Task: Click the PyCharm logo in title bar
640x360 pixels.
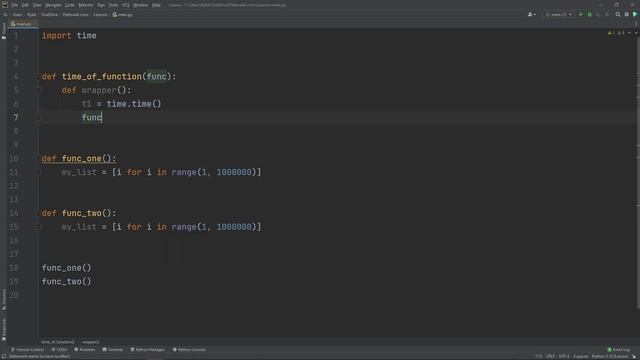Action: click(4, 5)
